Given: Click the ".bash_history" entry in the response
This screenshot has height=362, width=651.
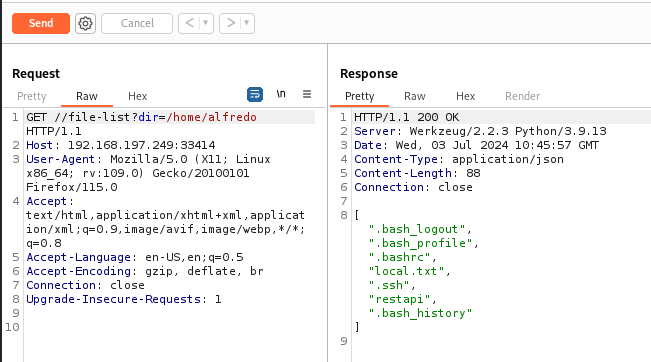Looking at the screenshot, I should tap(420, 313).
